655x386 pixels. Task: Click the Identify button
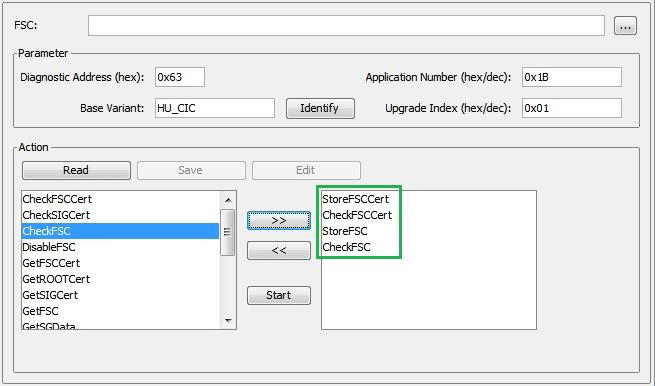[320, 108]
